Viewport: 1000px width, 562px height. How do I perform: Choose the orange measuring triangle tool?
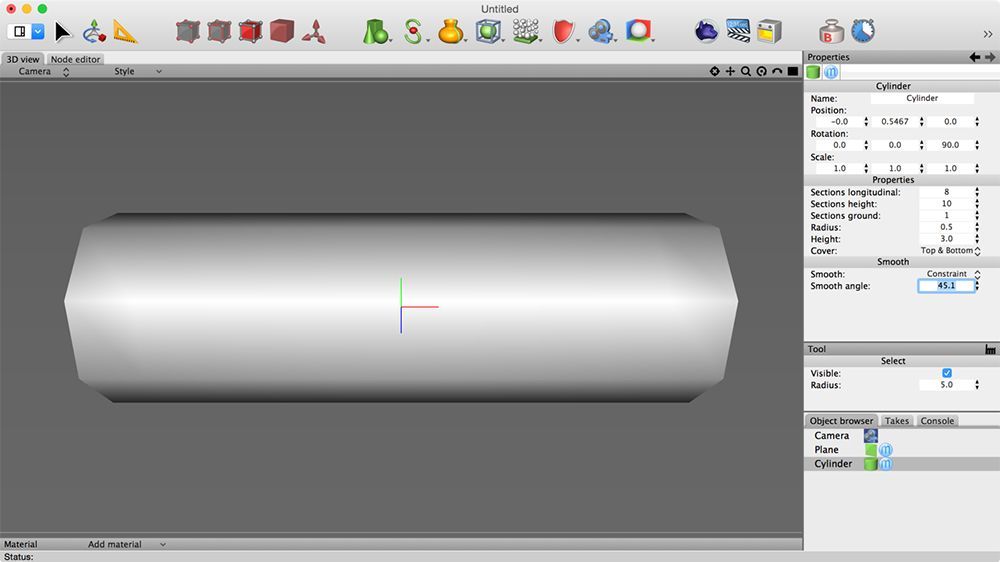[125, 31]
